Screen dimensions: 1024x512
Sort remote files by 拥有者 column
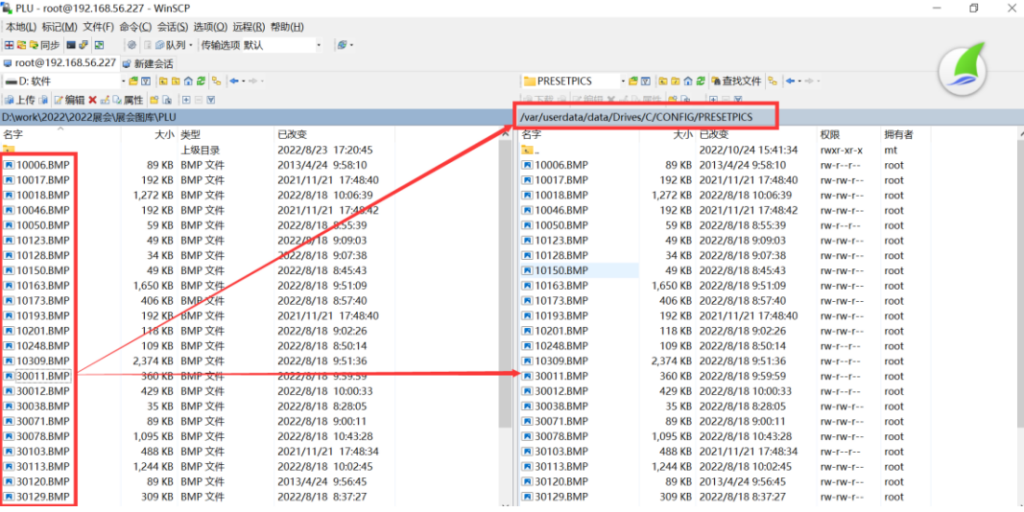(905, 135)
